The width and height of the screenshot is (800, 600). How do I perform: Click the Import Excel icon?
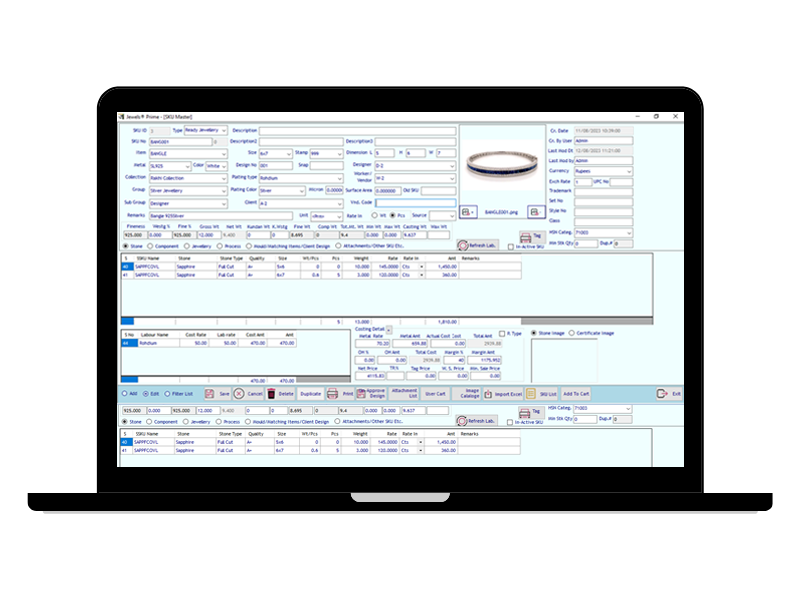click(489, 394)
